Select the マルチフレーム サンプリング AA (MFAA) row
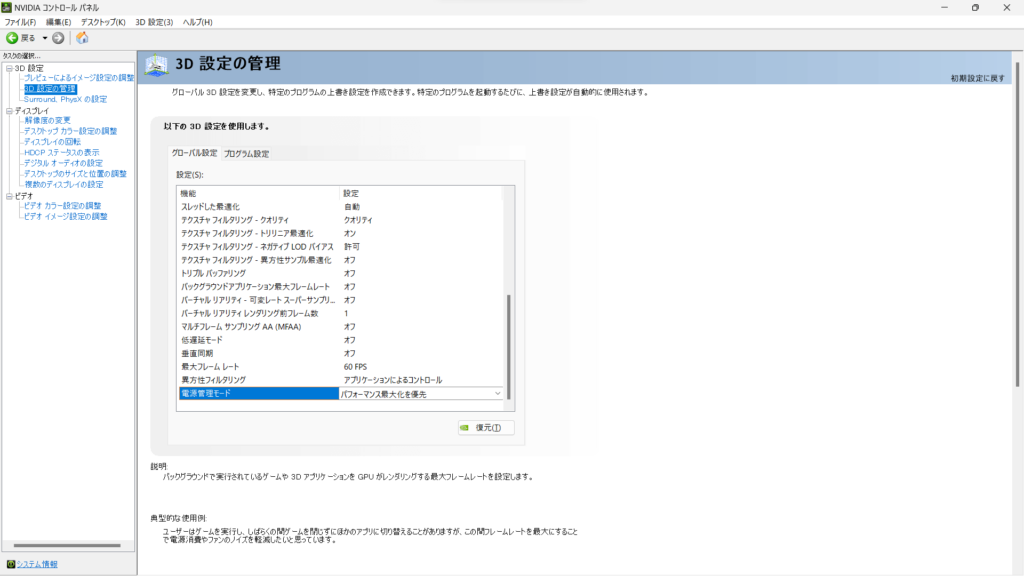This screenshot has width=1024, height=576. tap(341, 327)
